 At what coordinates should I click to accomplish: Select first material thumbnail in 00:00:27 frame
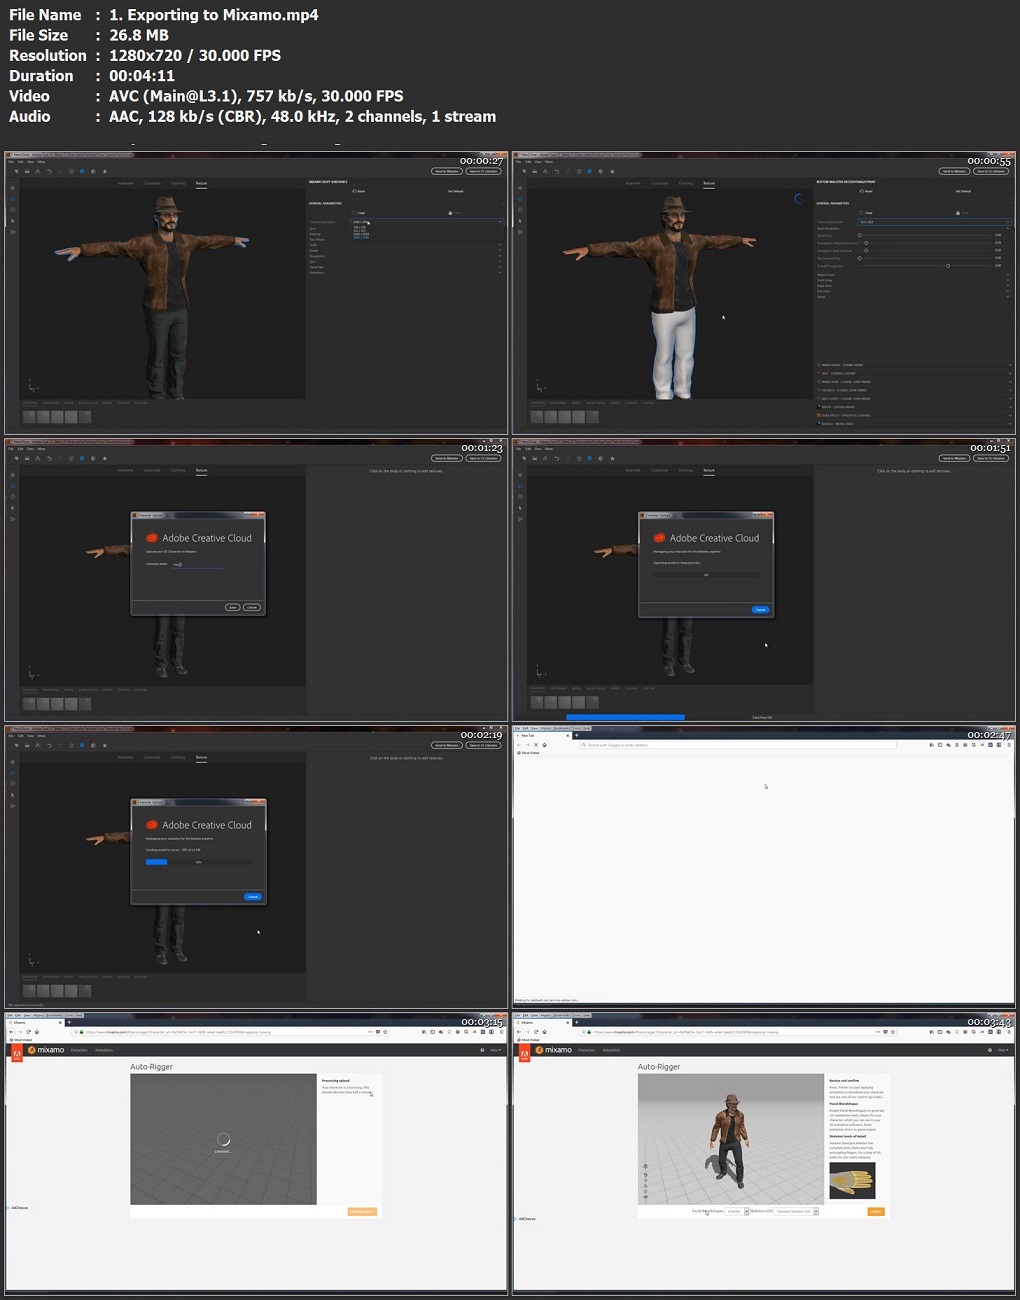[29, 417]
